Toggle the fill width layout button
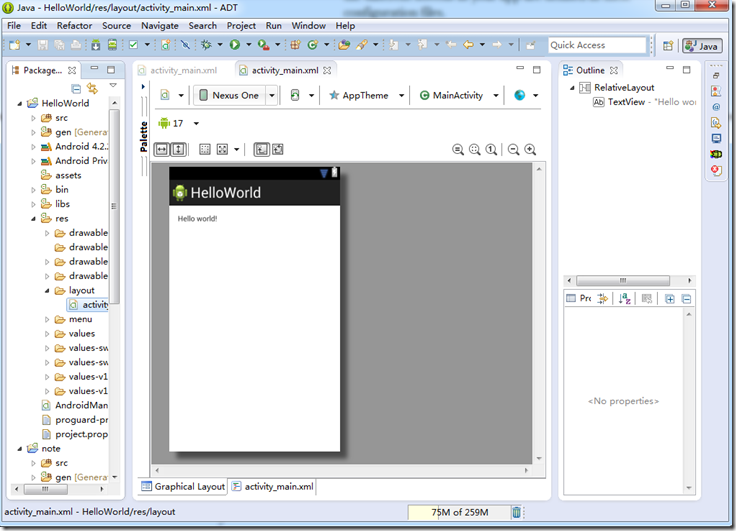Screen dimensions: 736x531 click(161, 149)
